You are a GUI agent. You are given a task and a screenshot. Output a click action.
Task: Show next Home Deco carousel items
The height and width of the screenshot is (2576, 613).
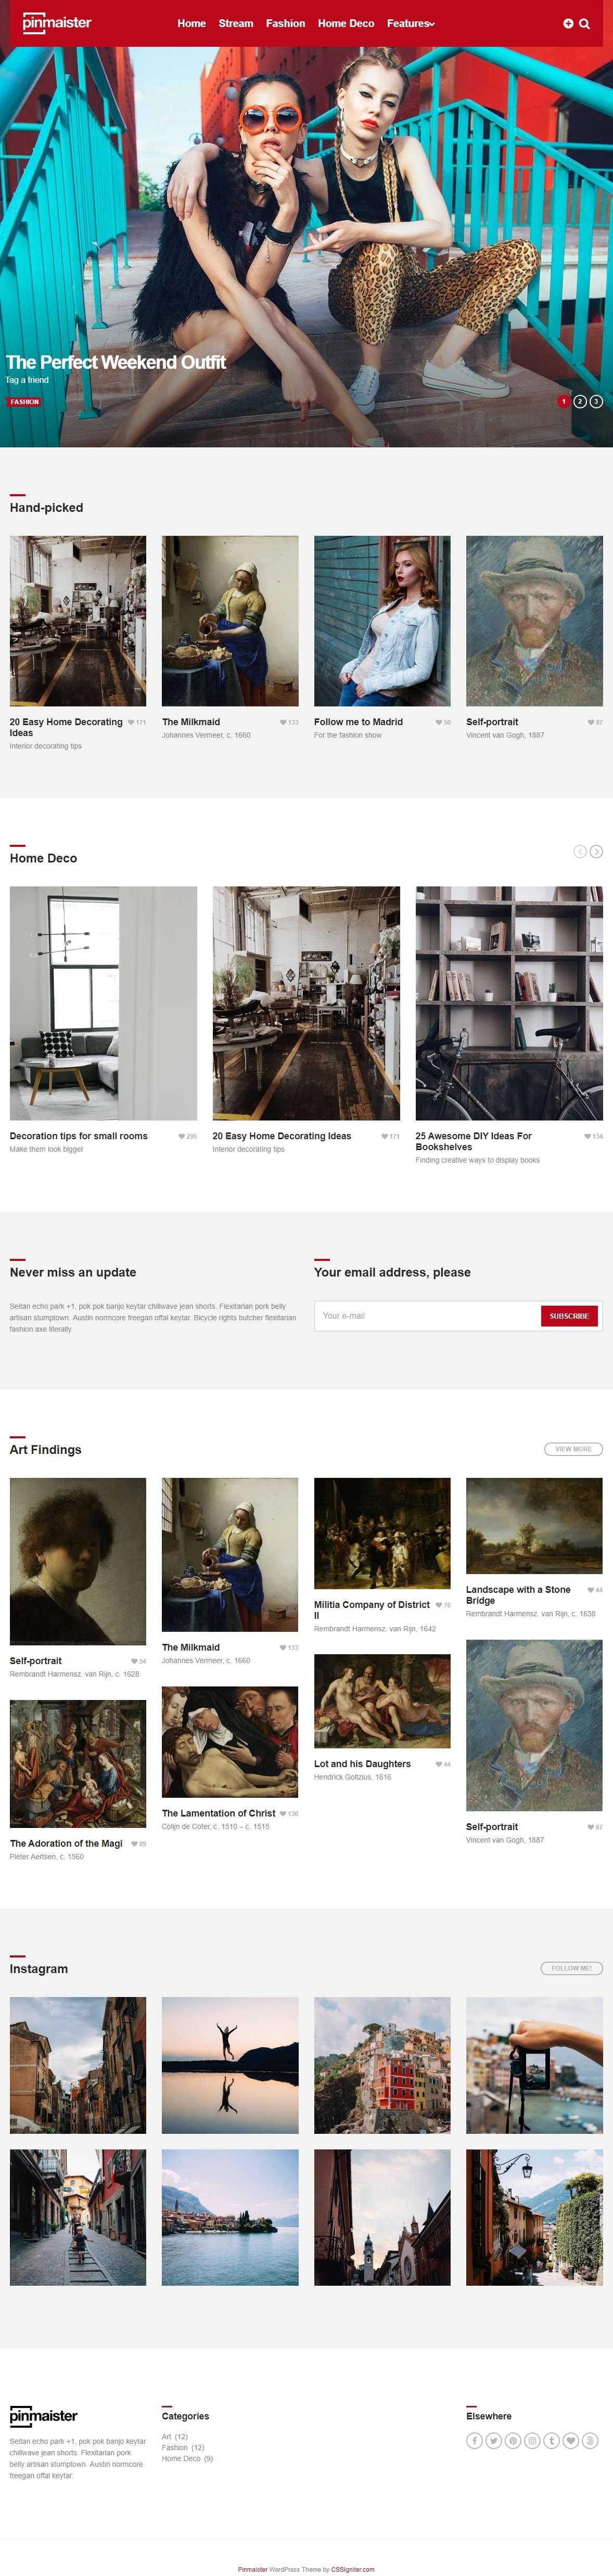(x=596, y=851)
